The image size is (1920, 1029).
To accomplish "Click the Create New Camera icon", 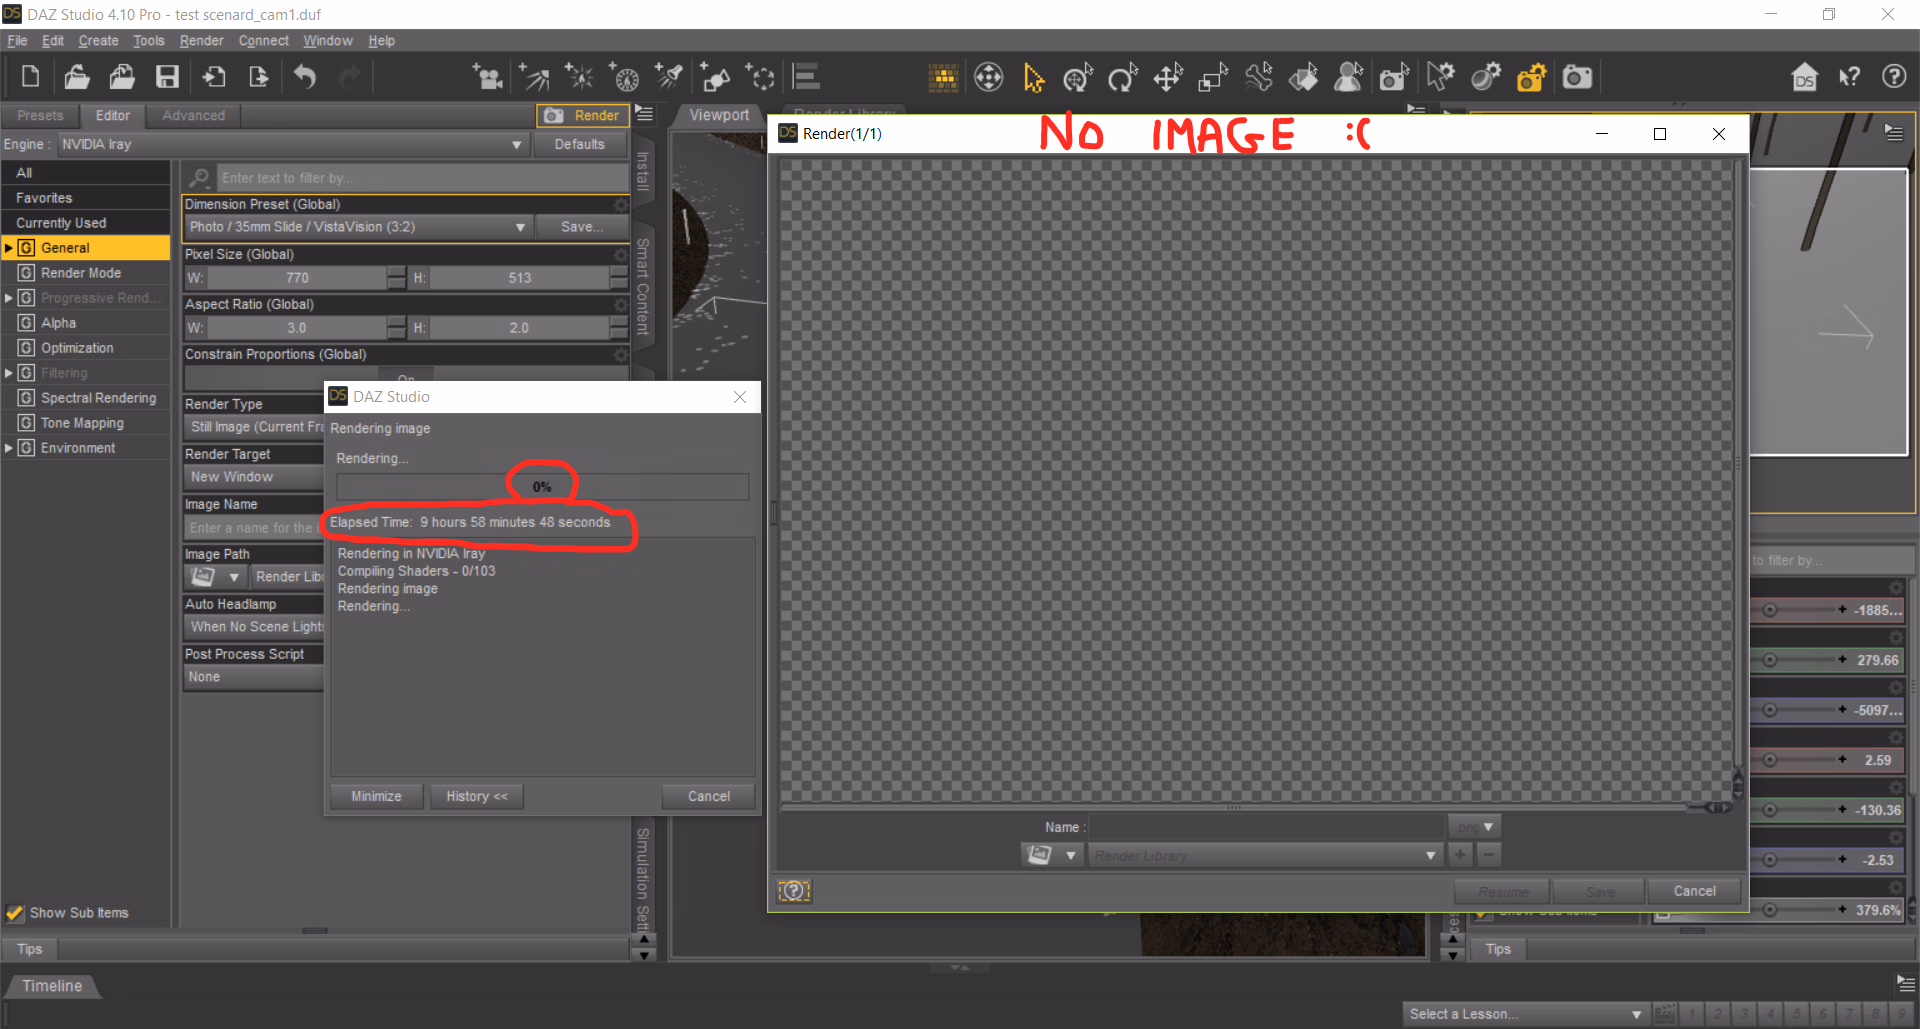I will click(x=487, y=77).
